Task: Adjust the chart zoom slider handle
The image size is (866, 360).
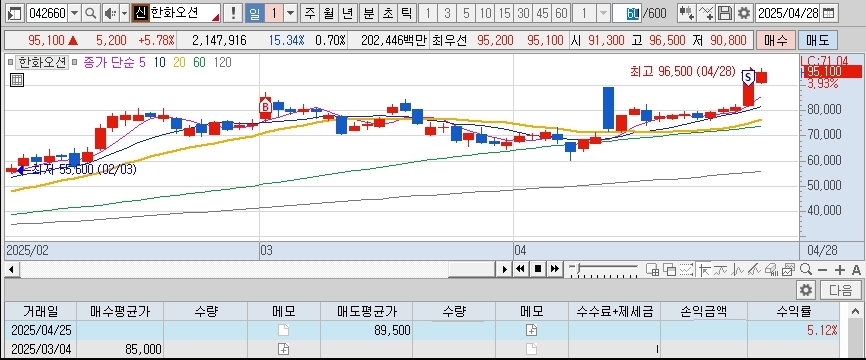Action: coord(578,267)
